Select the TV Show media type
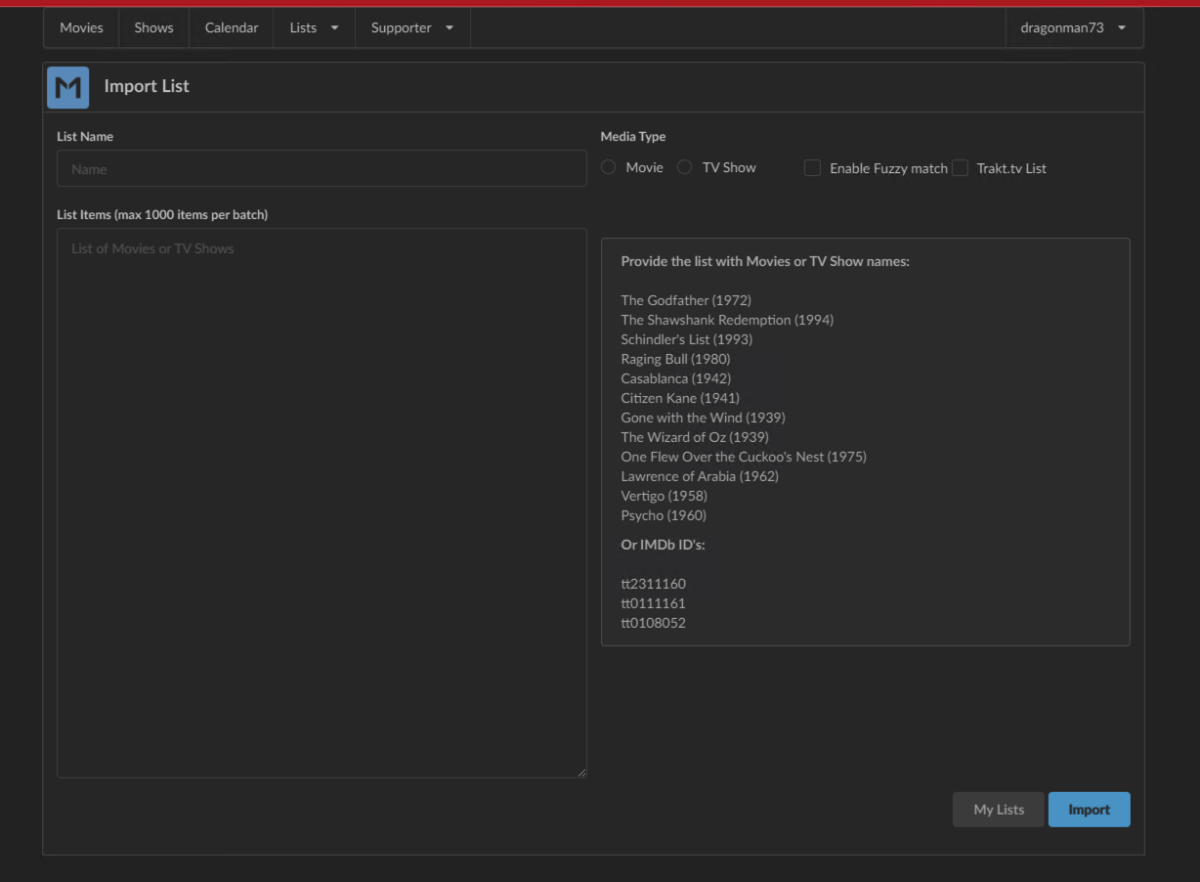The image size is (1200, 882). [684, 167]
